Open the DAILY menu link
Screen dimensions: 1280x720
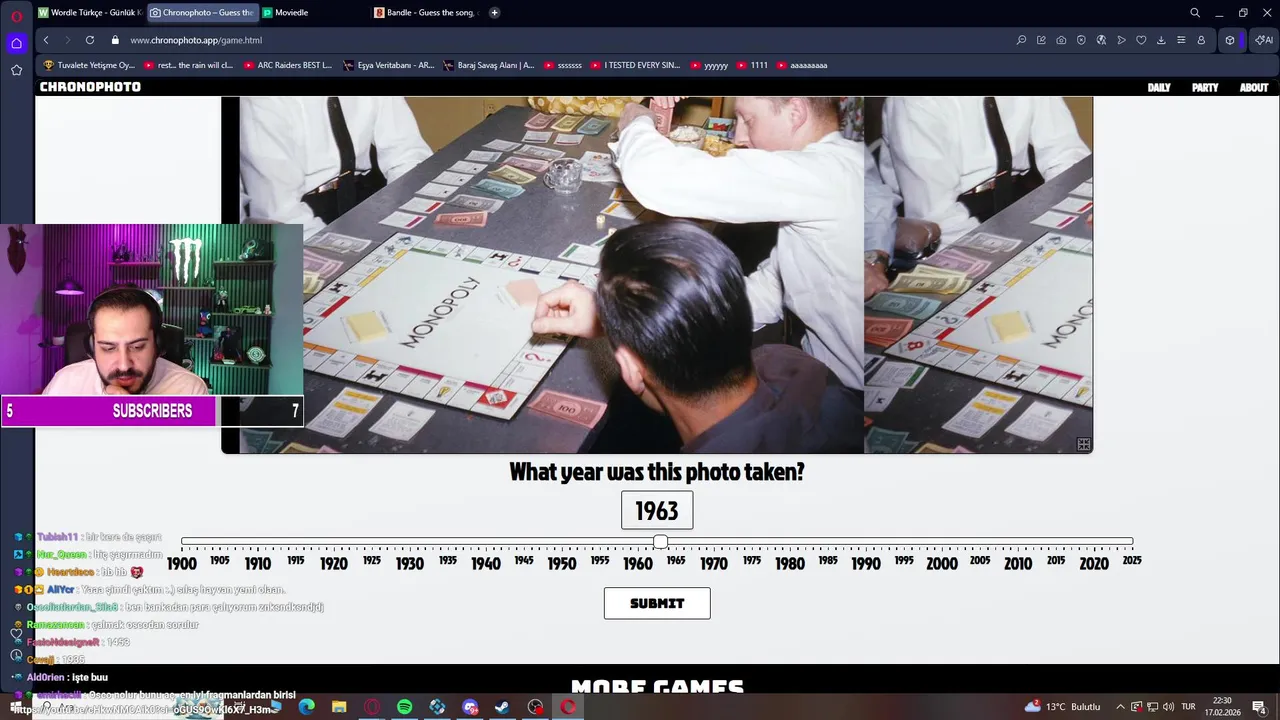click(1159, 88)
